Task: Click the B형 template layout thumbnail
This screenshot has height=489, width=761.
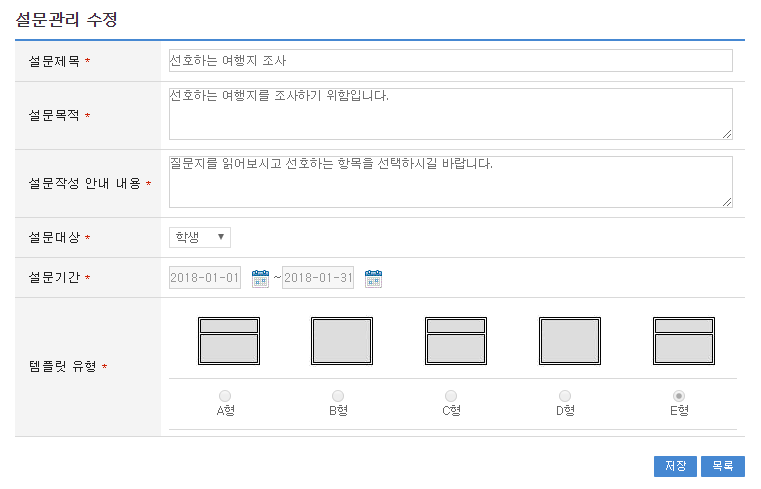Action: tap(342, 341)
